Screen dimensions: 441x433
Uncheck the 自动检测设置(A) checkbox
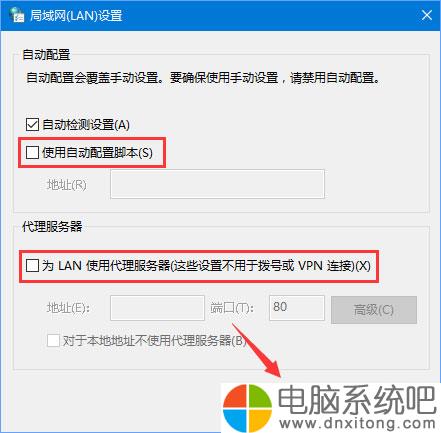click(32, 125)
